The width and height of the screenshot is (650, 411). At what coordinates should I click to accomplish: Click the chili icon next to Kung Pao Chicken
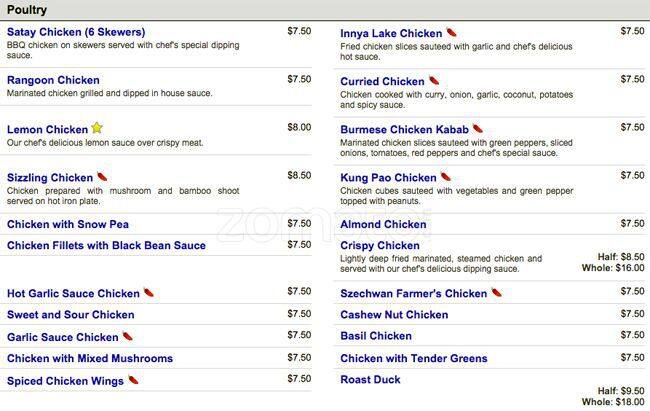pos(445,177)
